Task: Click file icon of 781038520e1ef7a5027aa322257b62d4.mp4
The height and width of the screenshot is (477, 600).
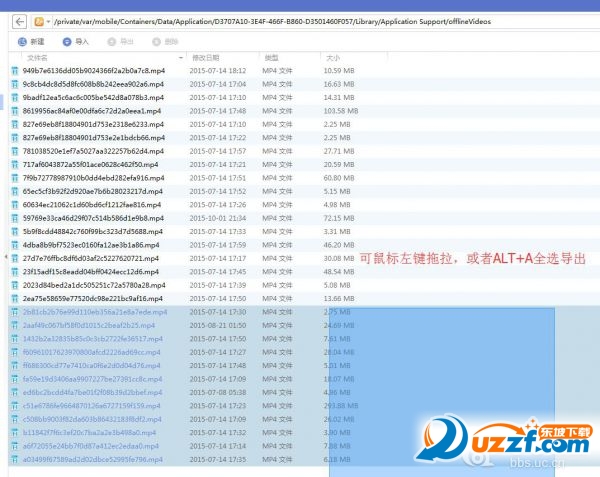Action: click(15, 151)
